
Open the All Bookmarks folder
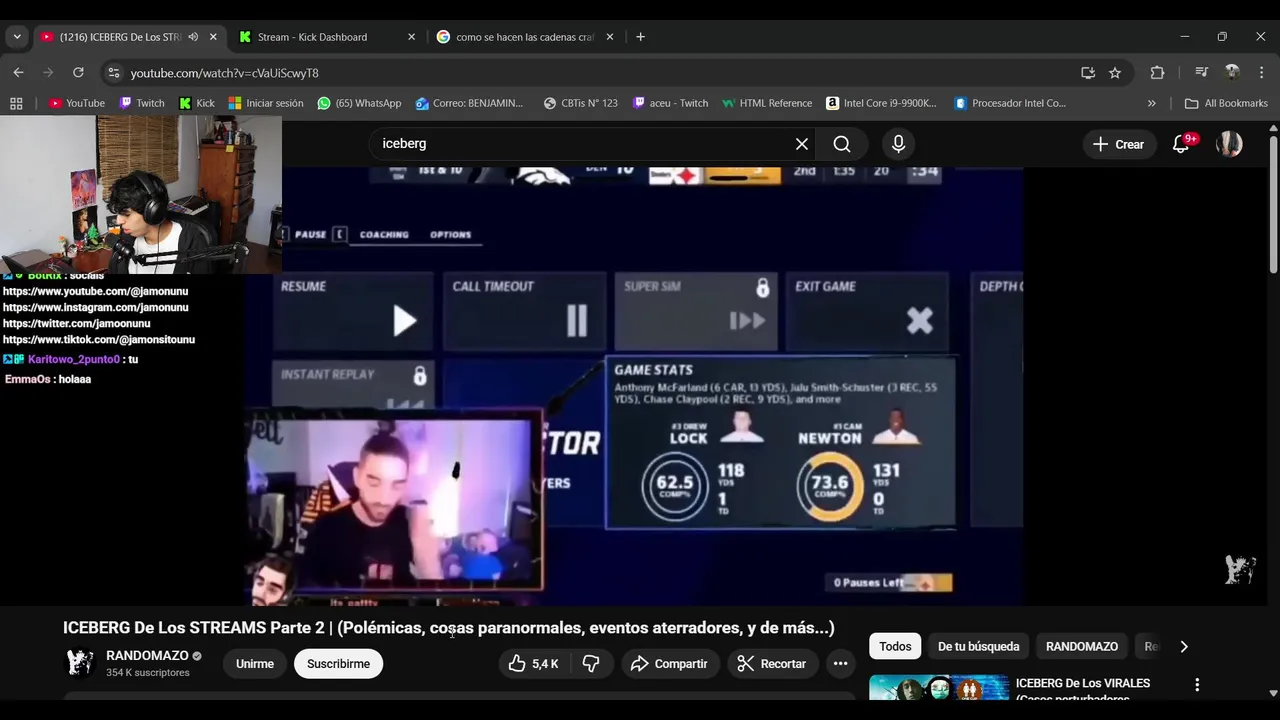click(1226, 103)
